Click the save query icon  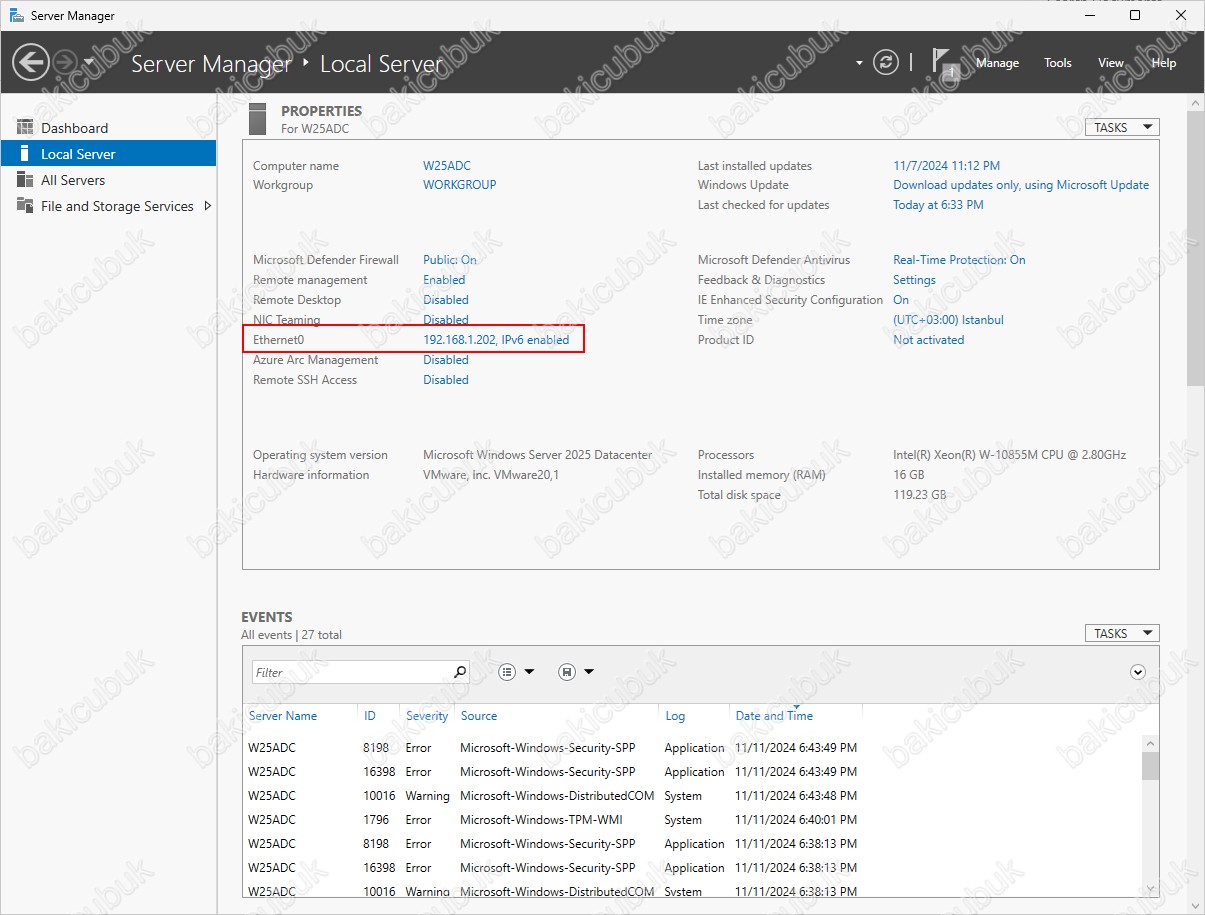(x=567, y=672)
